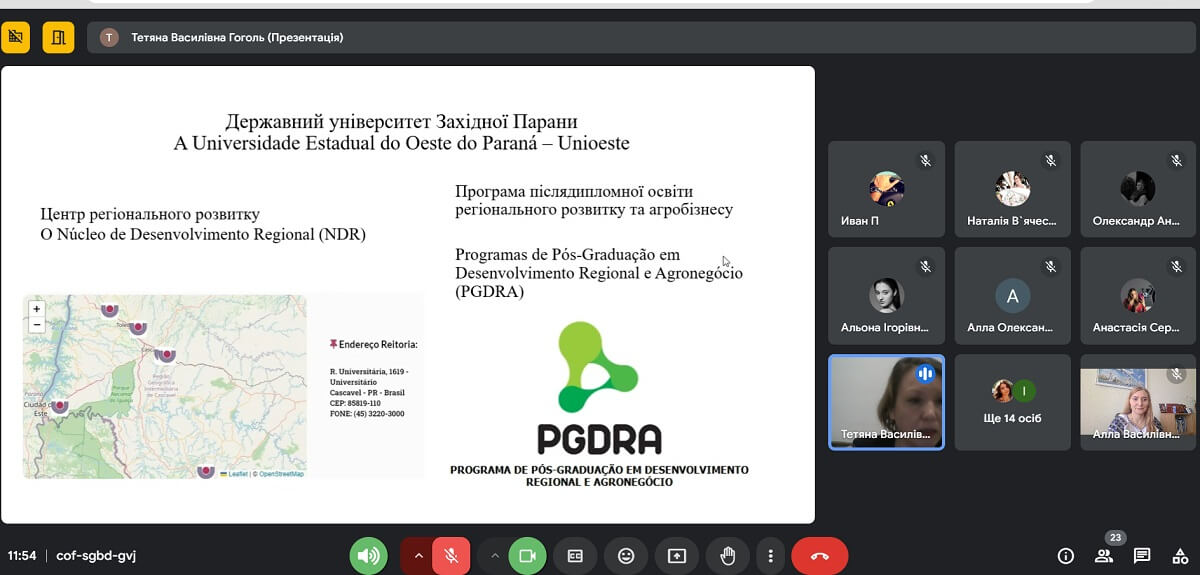Open the three-dot more options menu
1200x575 pixels.
pyautogui.click(x=770, y=556)
